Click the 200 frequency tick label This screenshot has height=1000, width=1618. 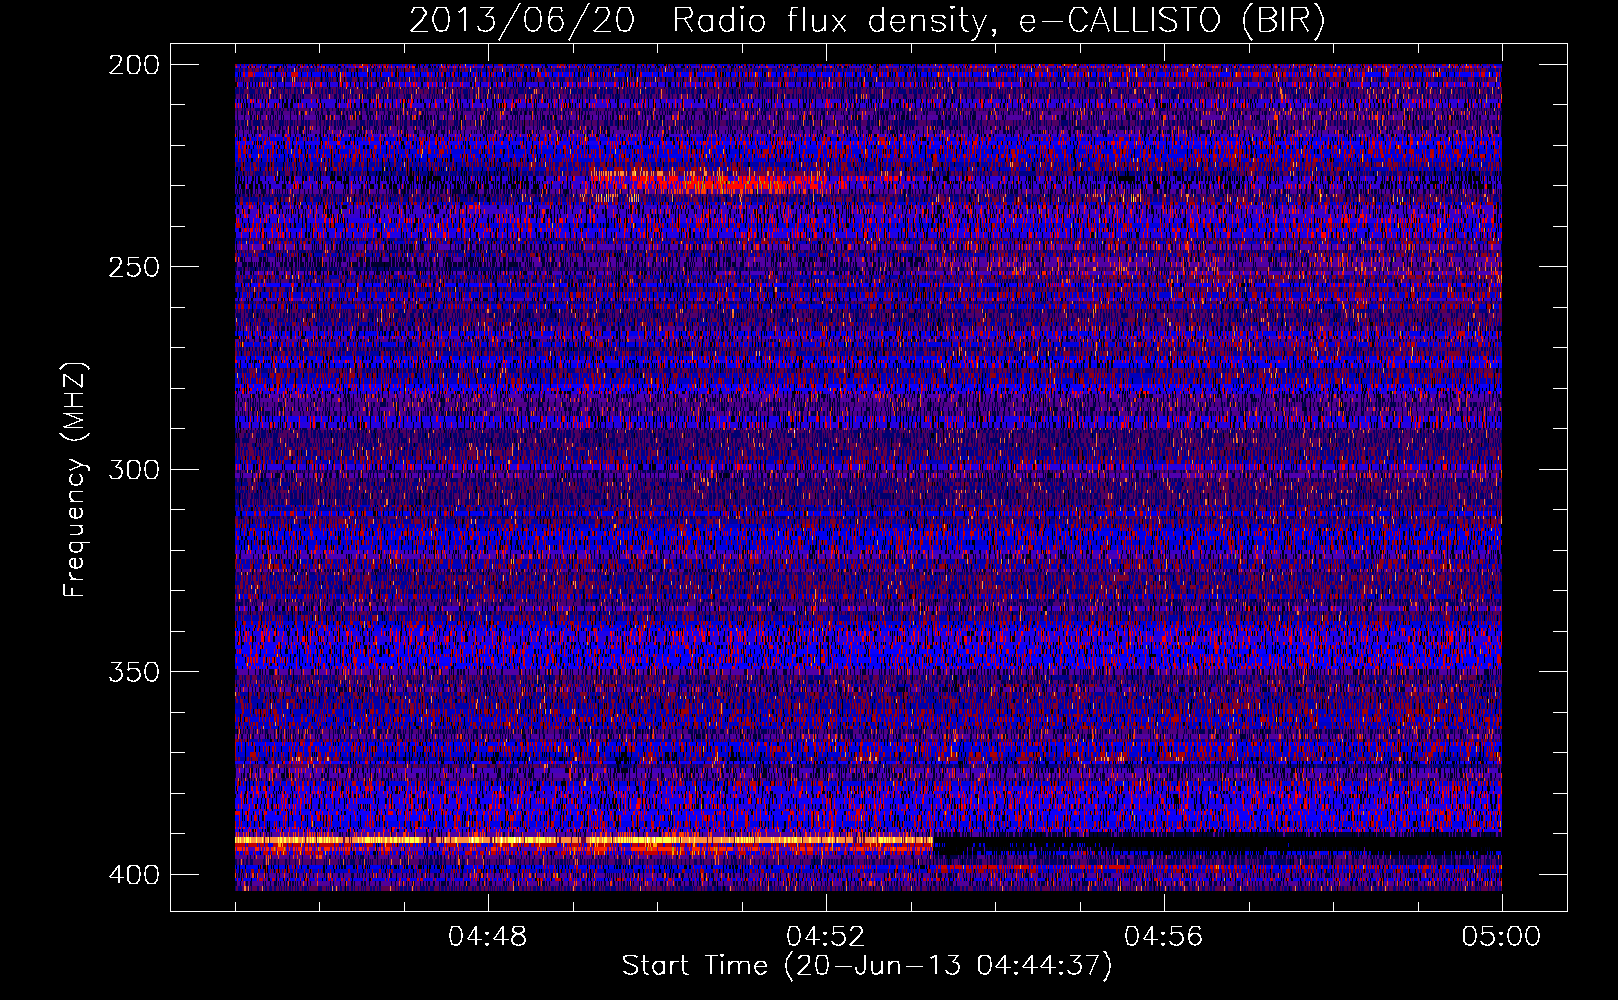point(134,64)
